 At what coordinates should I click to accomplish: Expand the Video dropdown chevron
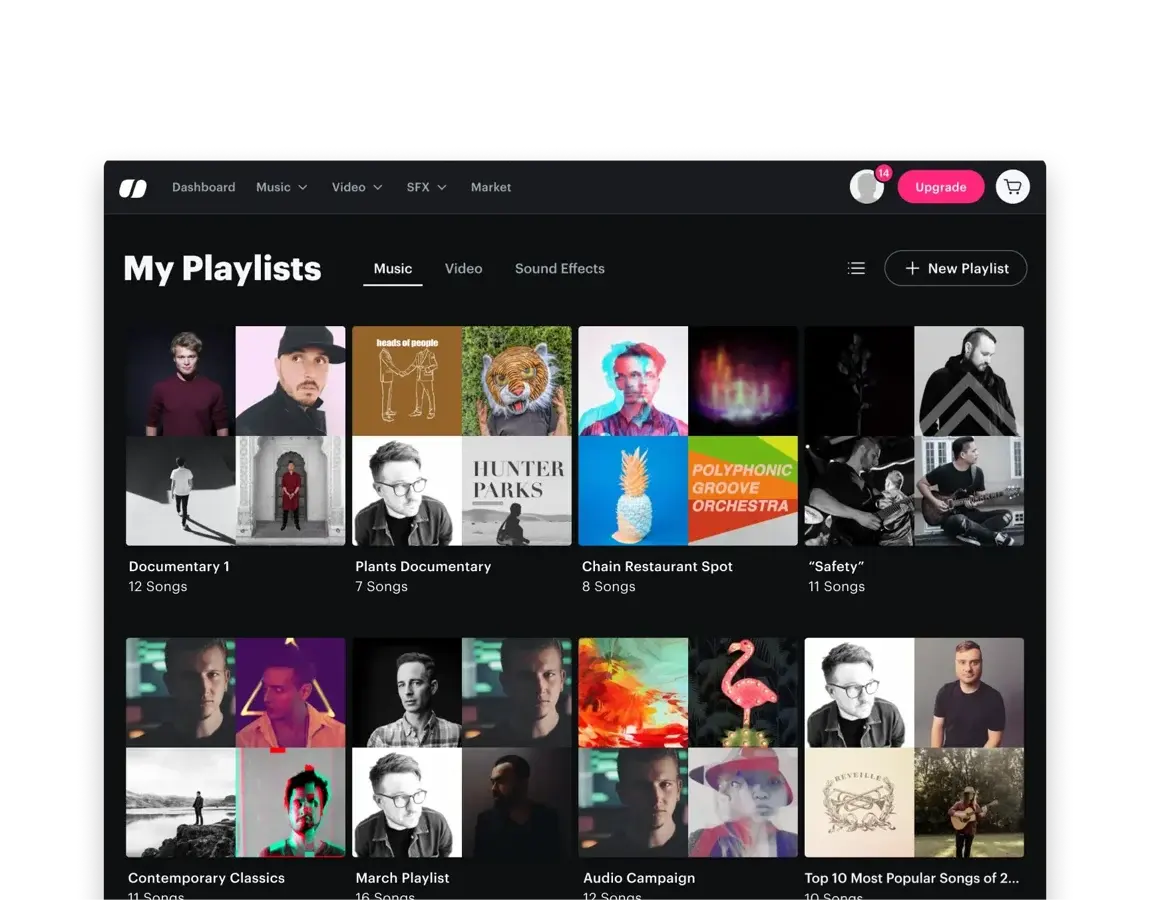(378, 188)
